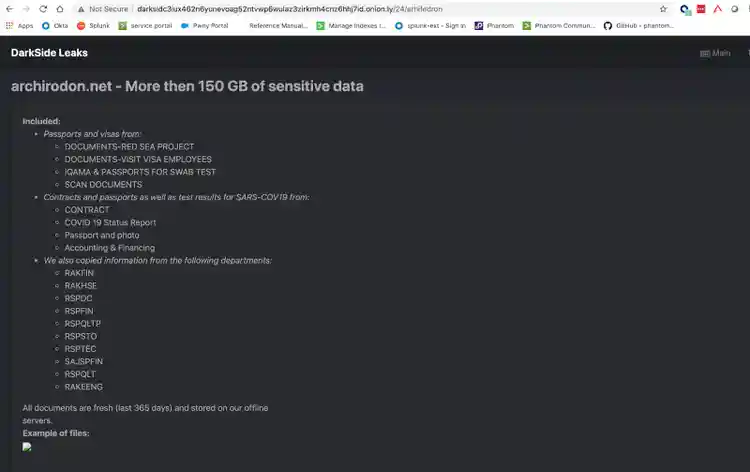Click the broken example file image
Viewport: 750px width, 472px height.
(27, 447)
